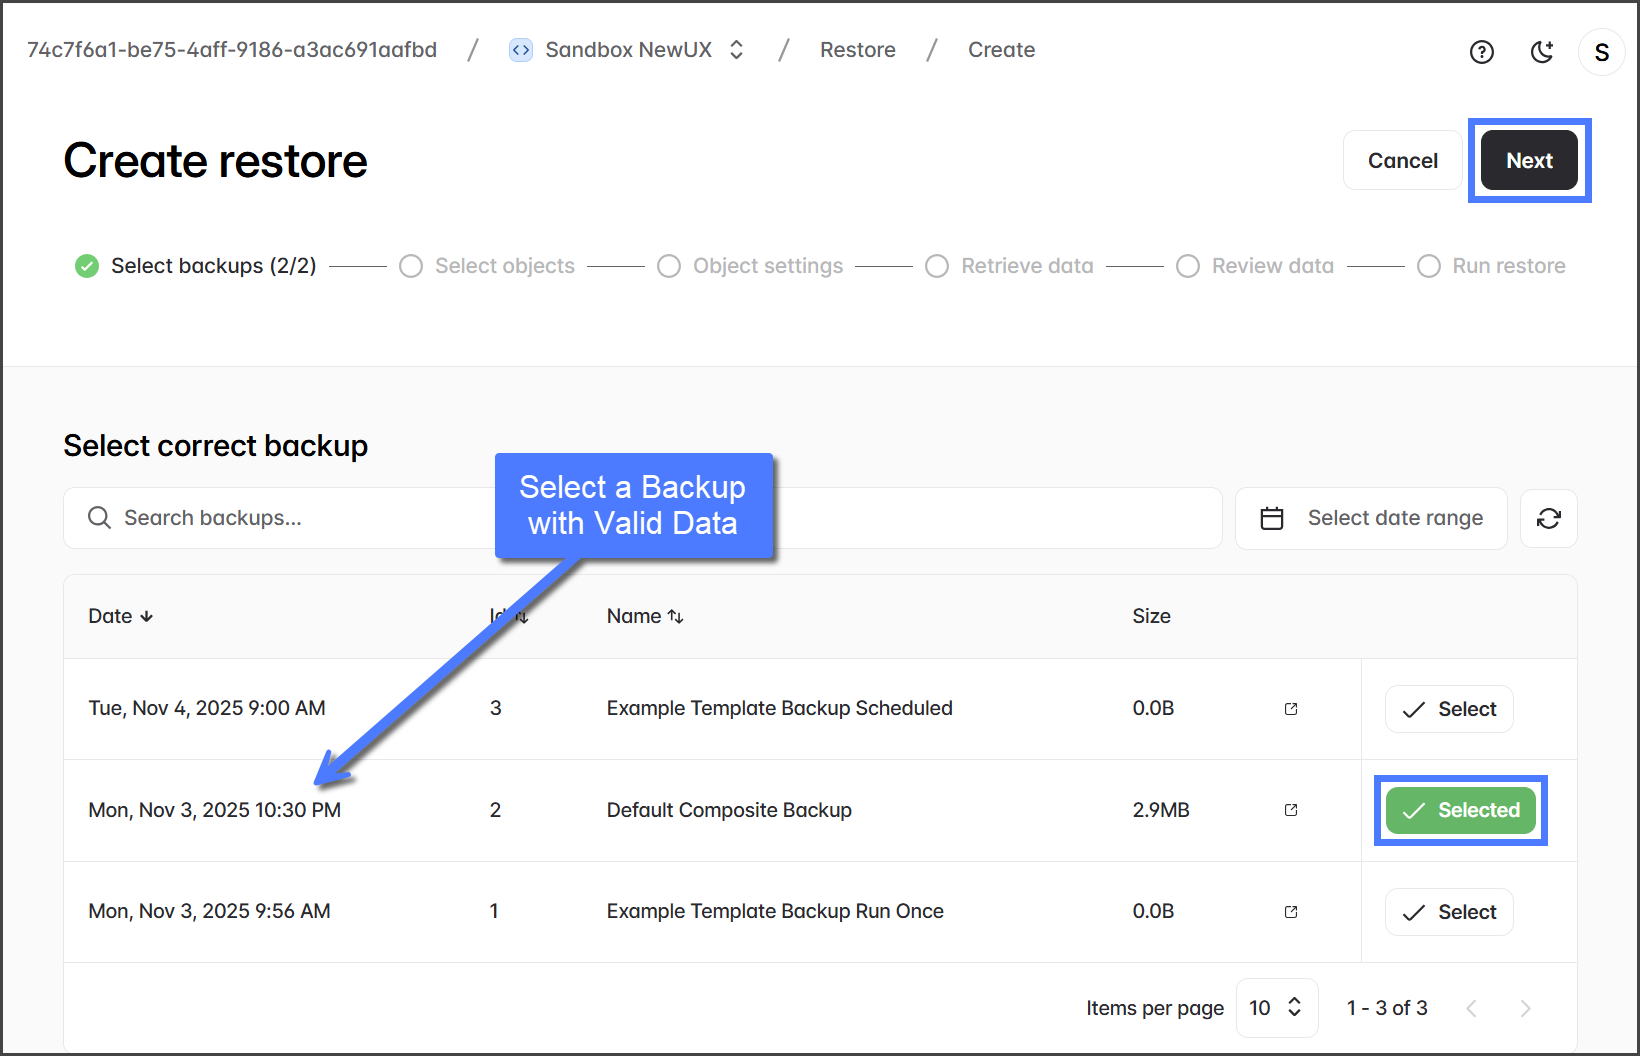Image resolution: width=1640 pixels, height=1056 pixels.
Task: Open the help question mark icon
Action: [x=1481, y=52]
